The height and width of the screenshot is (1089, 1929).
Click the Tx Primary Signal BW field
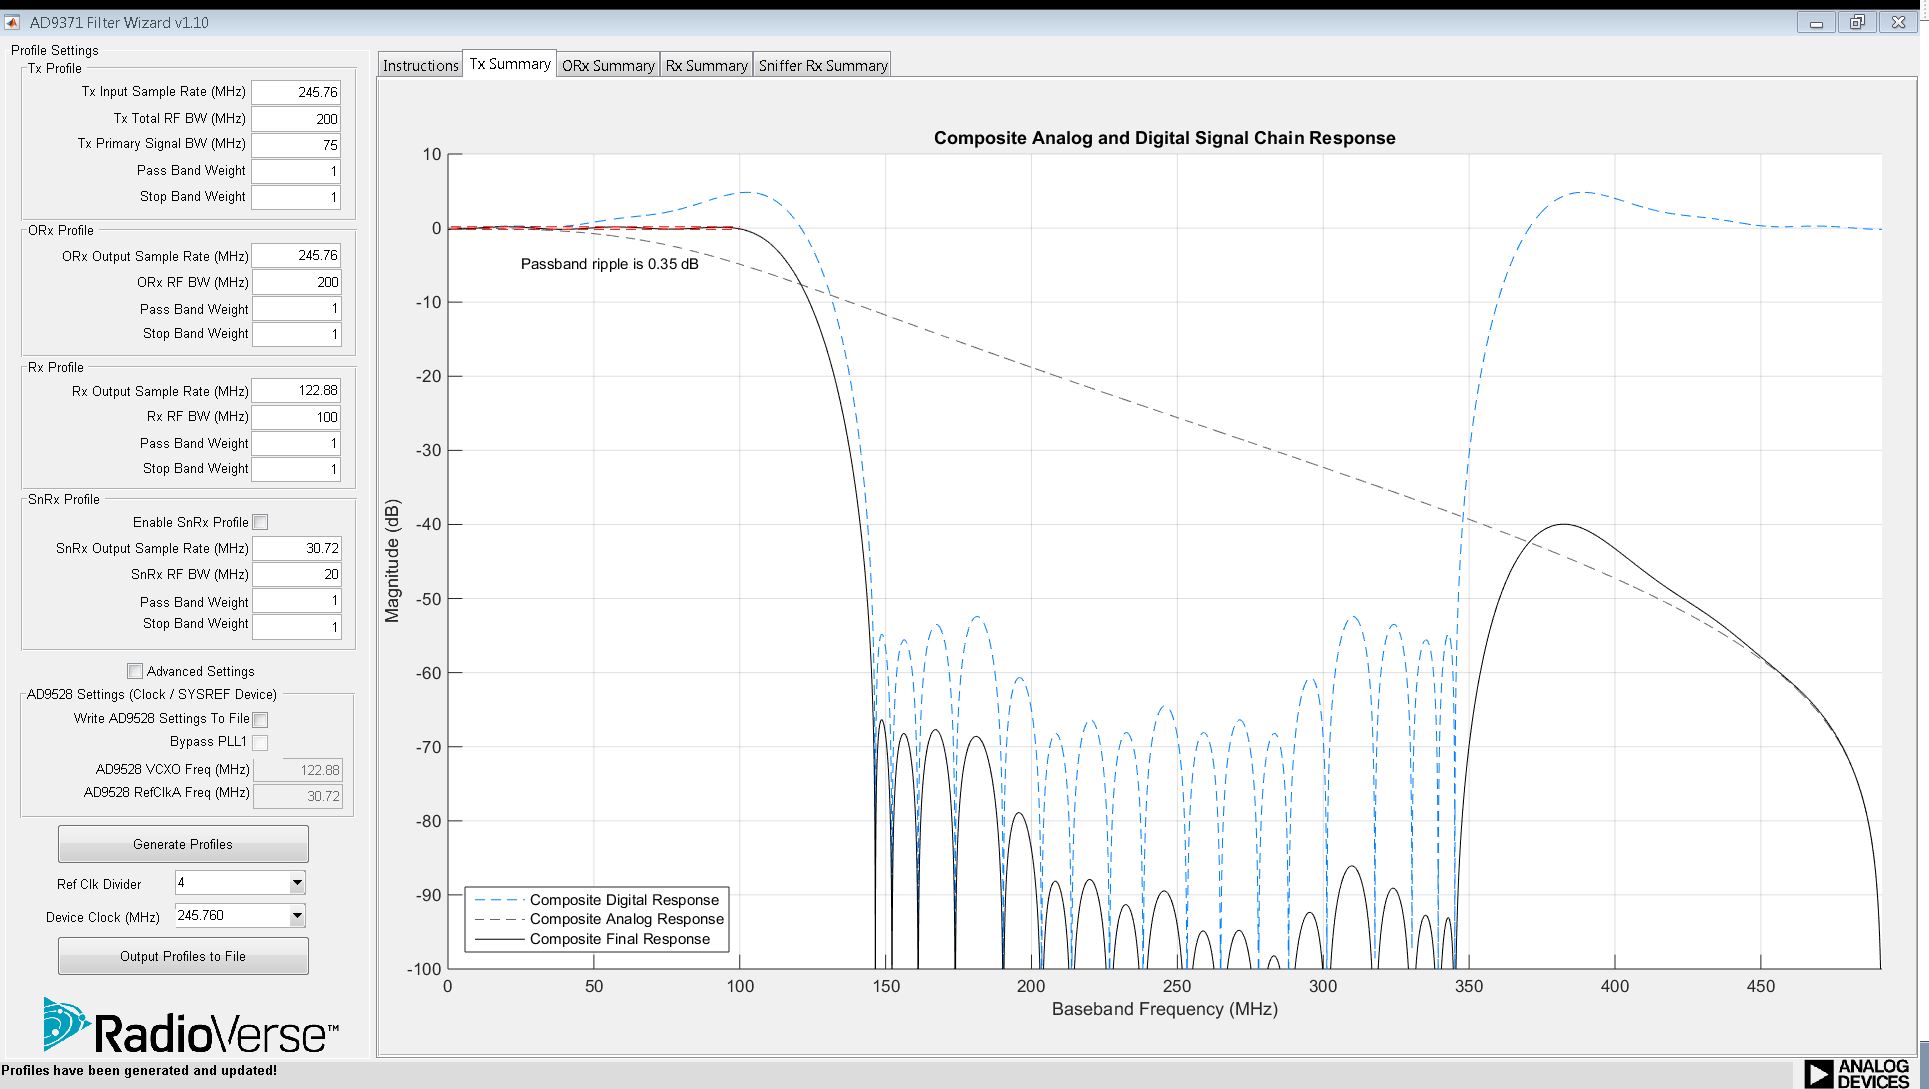(x=296, y=145)
